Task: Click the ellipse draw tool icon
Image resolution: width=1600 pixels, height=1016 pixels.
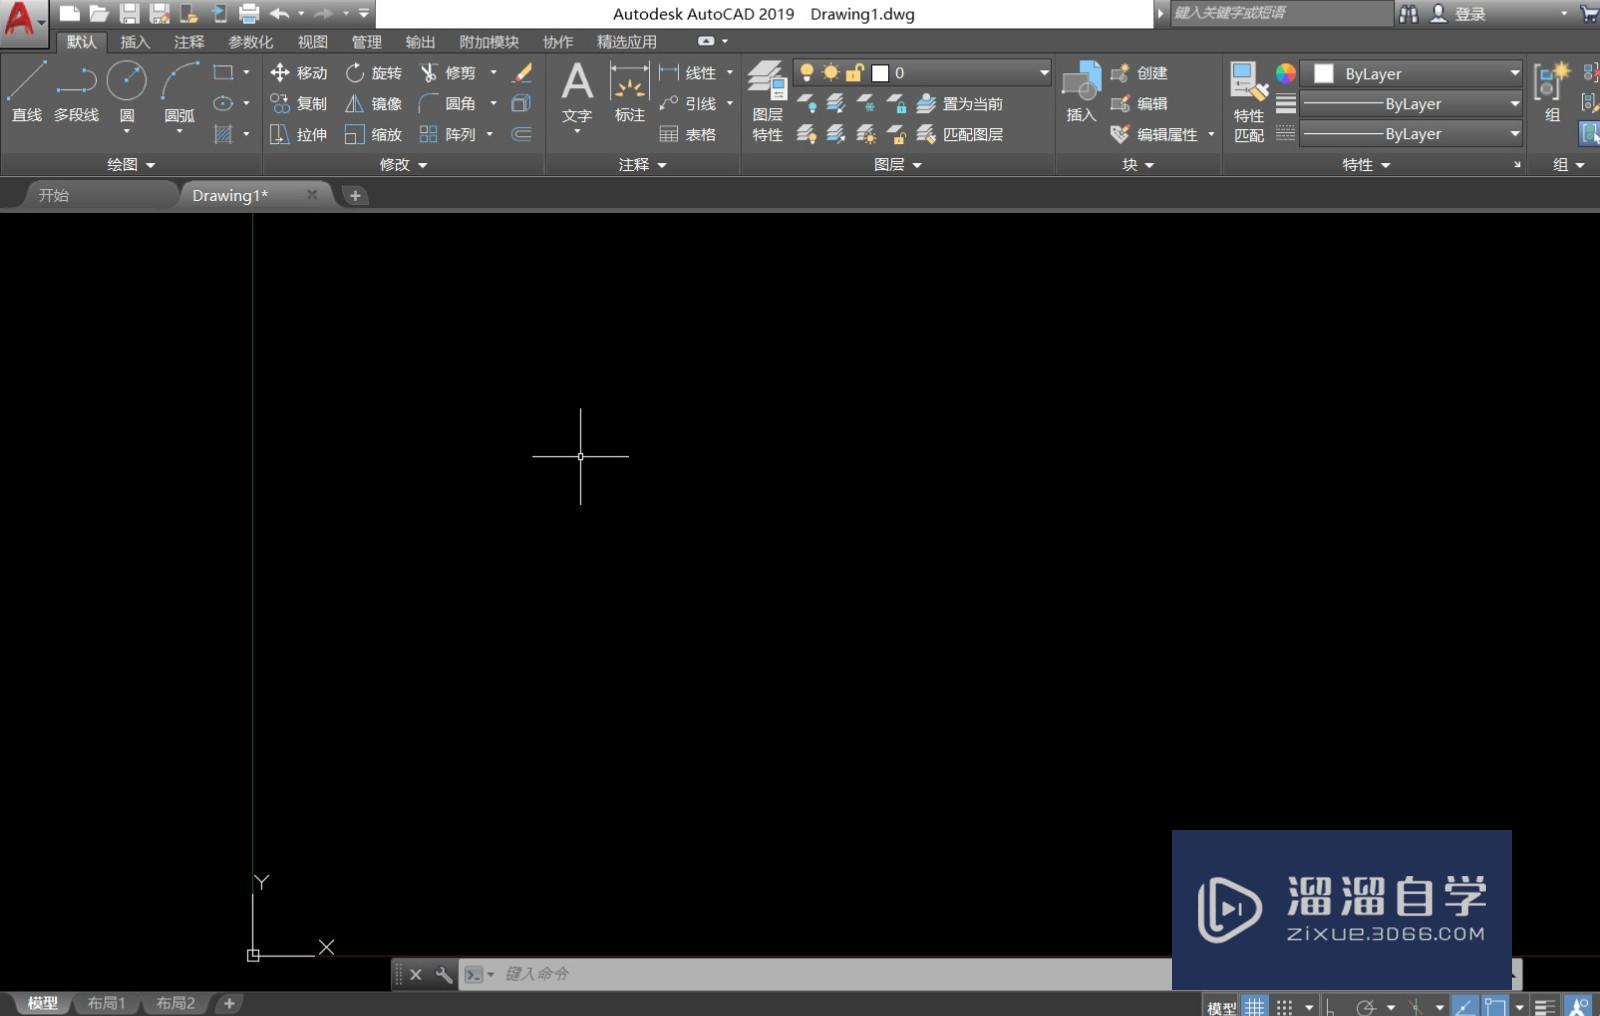Action: click(x=223, y=103)
